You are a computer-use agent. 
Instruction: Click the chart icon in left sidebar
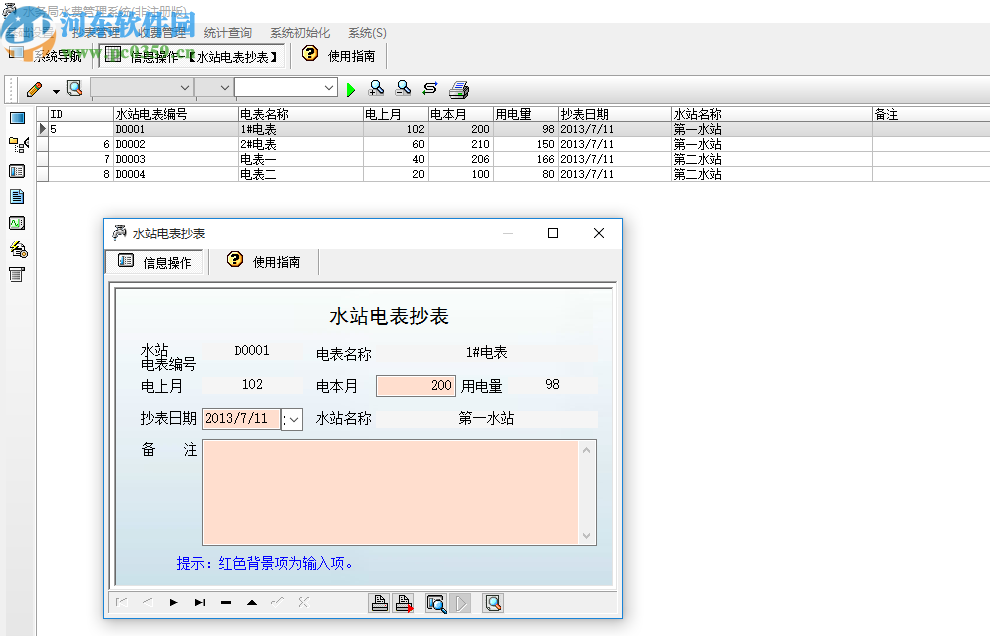(17, 223)
